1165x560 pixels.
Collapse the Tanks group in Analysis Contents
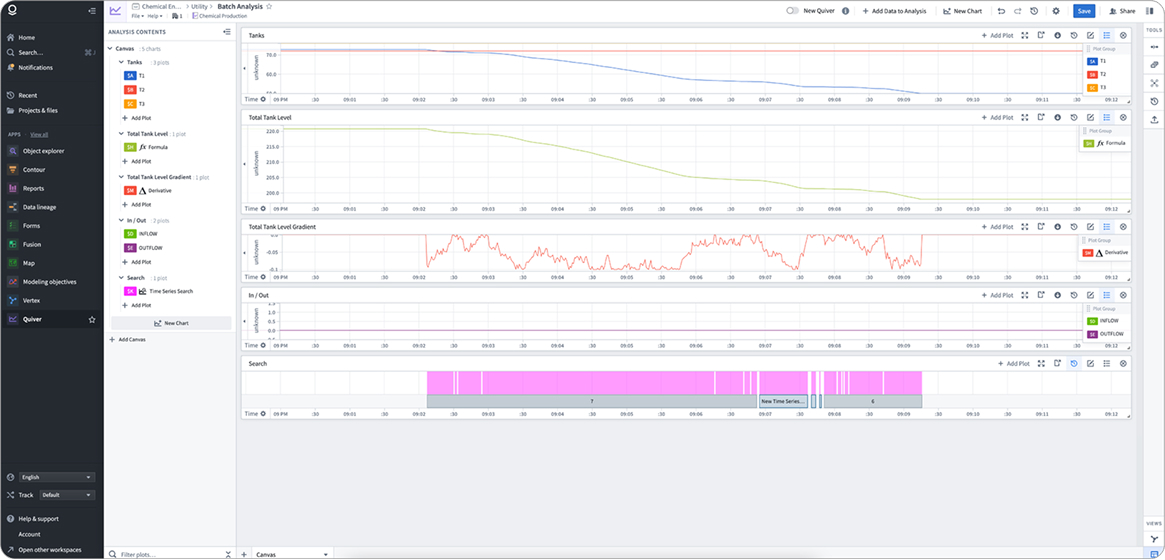pyautogui.click(x=121, y=62)
